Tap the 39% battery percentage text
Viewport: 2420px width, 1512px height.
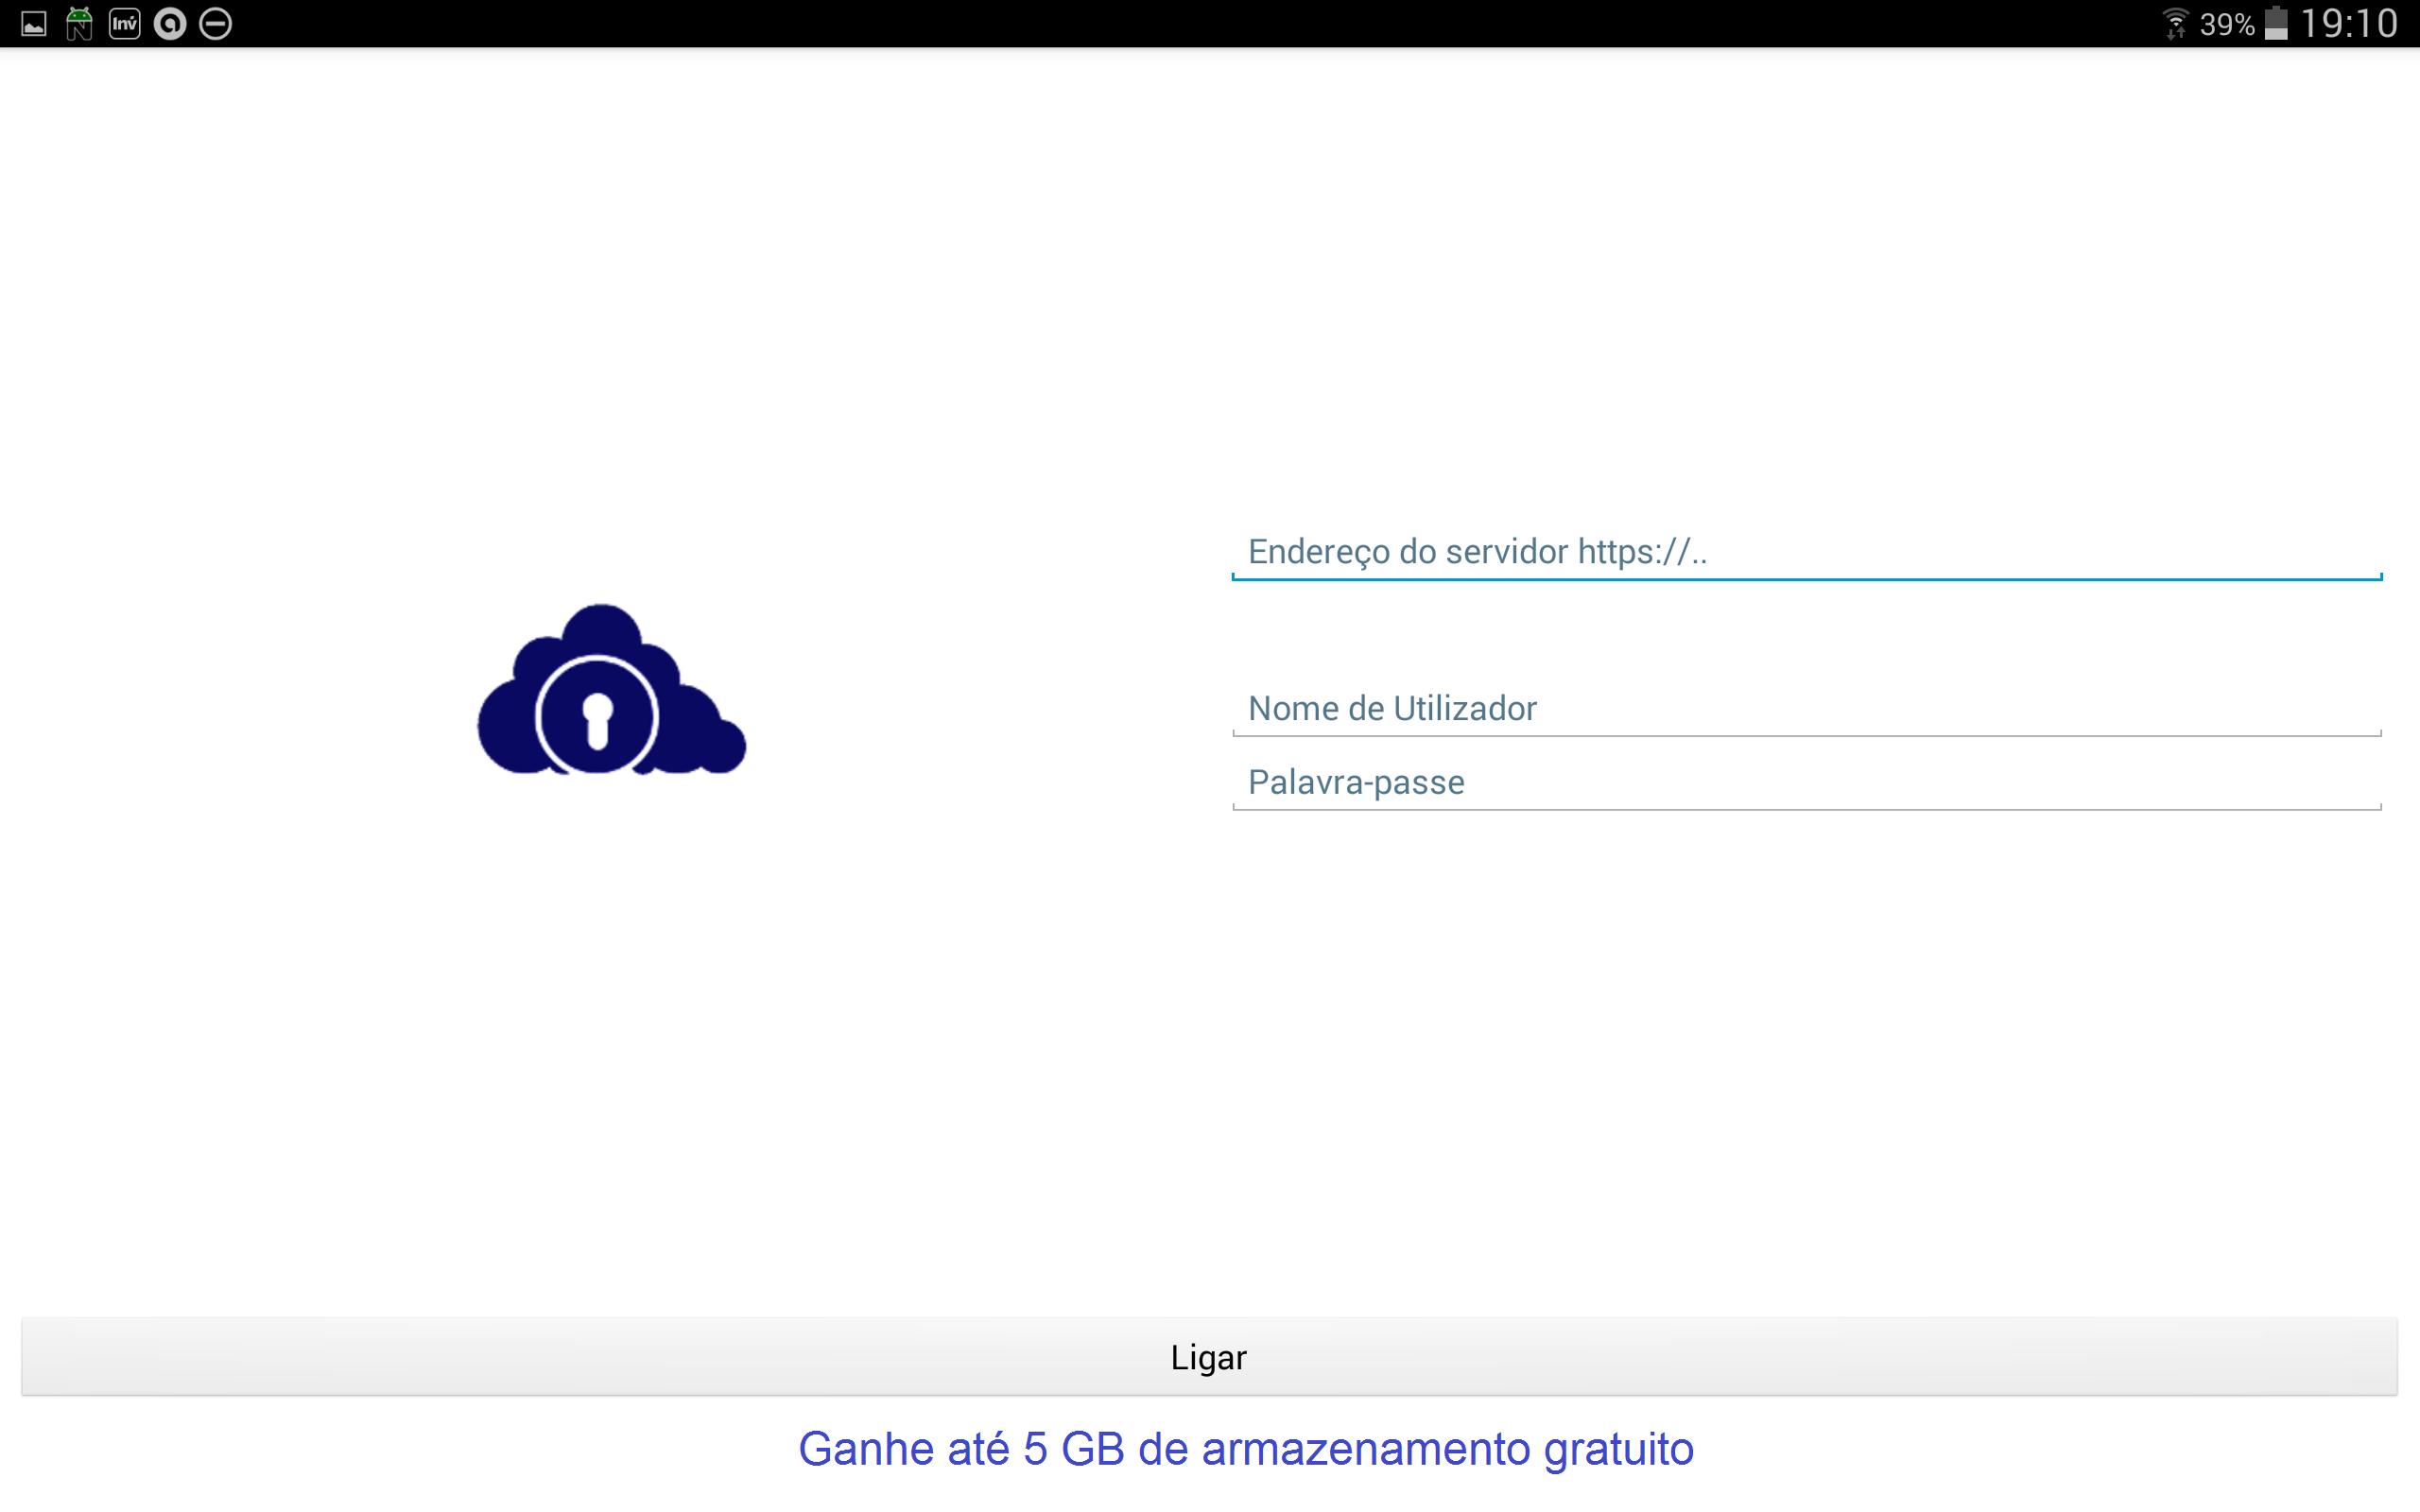pyautogui.click(x=2227, y=25)
